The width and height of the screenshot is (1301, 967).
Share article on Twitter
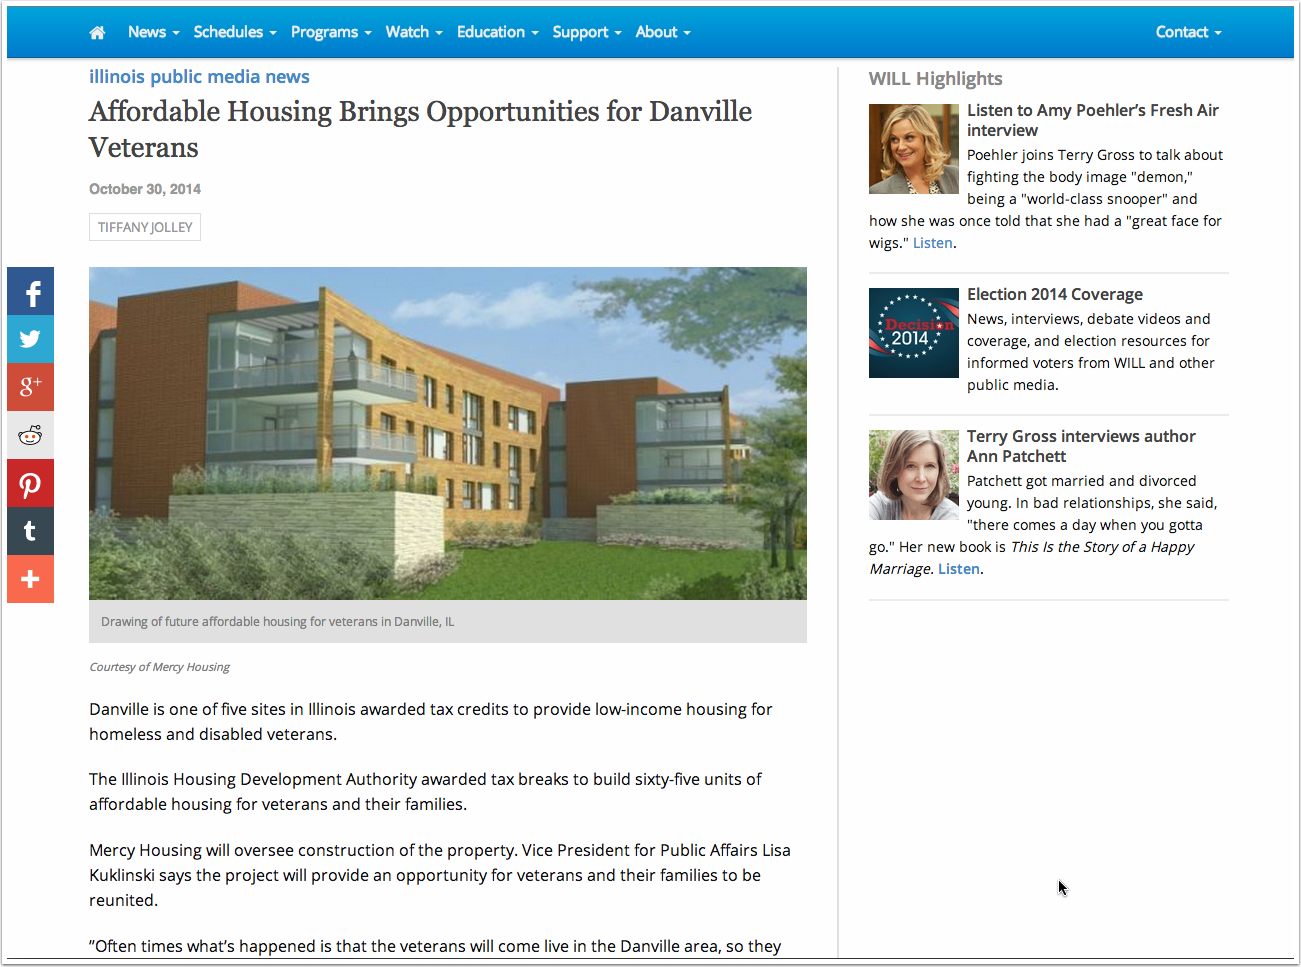(x=30, y=339)
